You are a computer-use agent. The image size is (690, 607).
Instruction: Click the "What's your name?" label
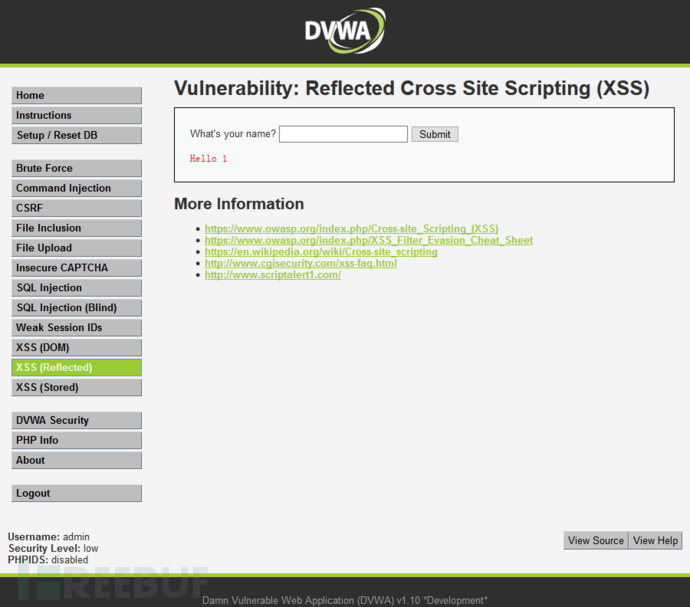[233, 134]
